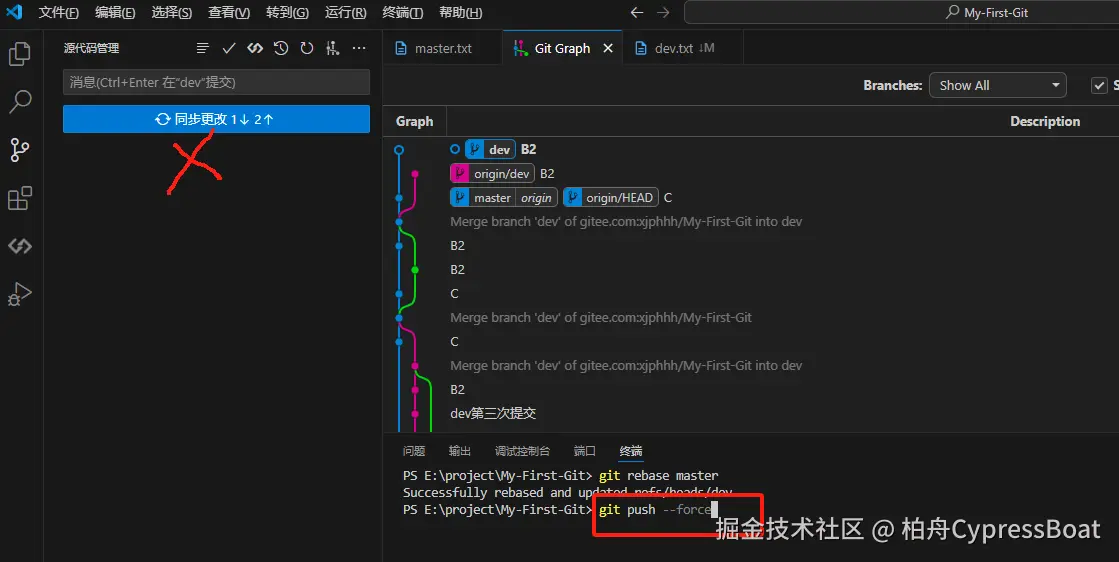This screenshot has height=562, width=1119.
Task: Switch to the master.txt tab
Action: click(442, 48)
